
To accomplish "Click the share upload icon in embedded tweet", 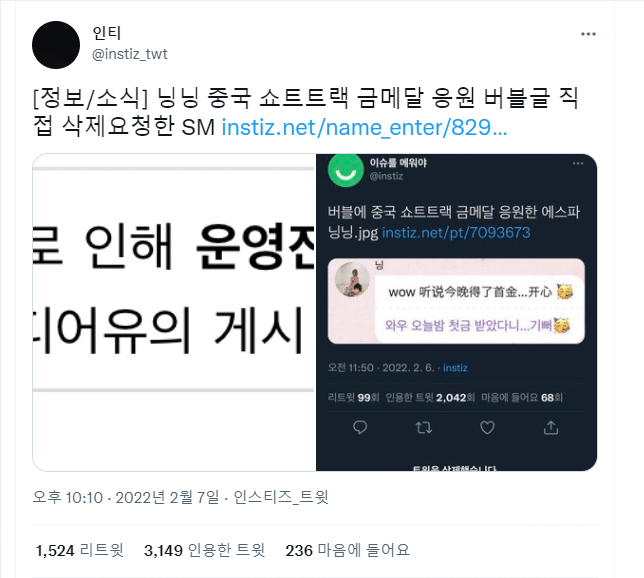I will (x=551, y=428).
